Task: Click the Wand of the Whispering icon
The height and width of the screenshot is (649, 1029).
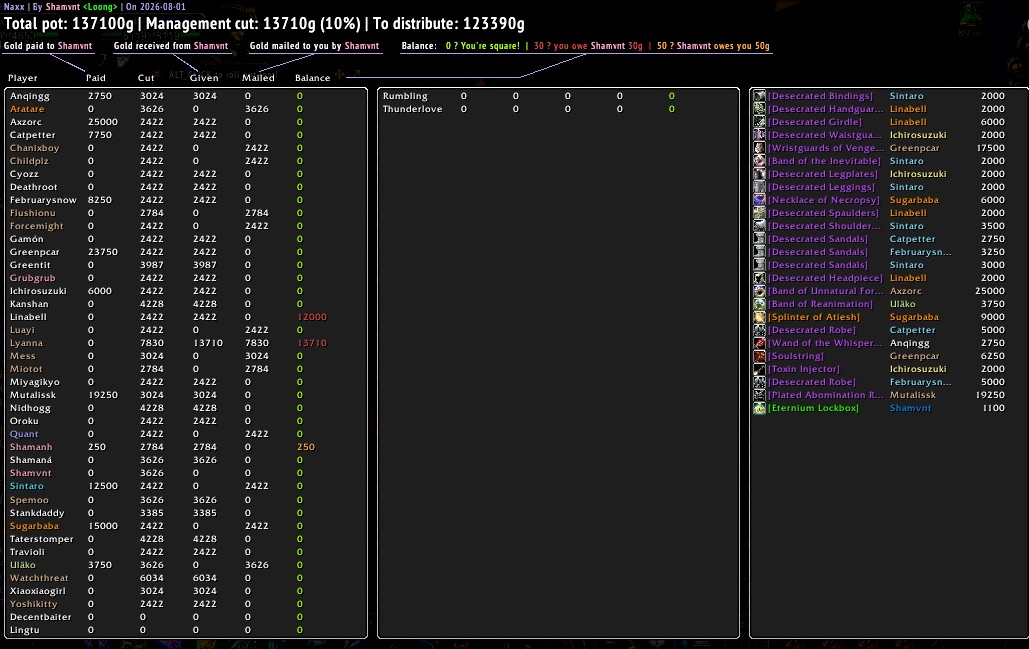Action: [759, 343]
